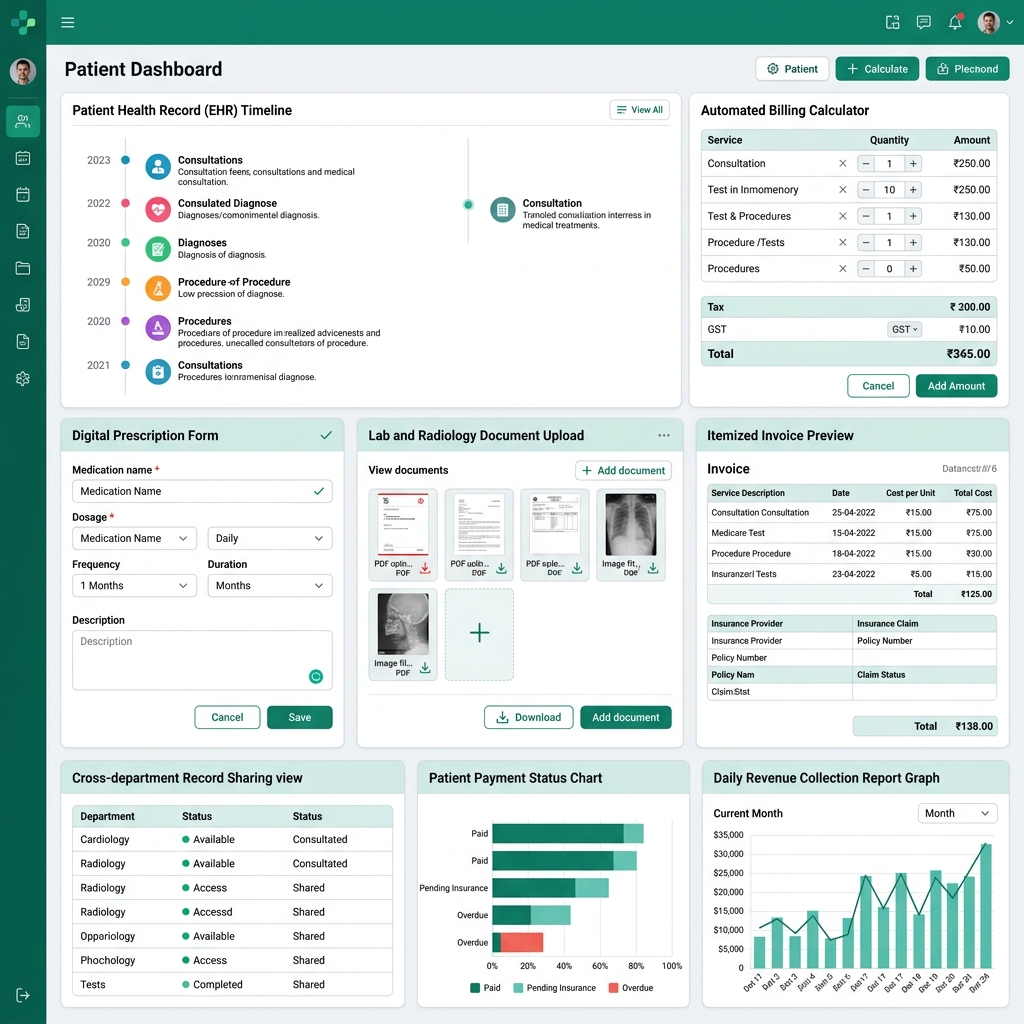The width and height of the screenshot is (1024, 1024).
Task: Click the green refresh icon in Description
Action: [x=315, y=677]
